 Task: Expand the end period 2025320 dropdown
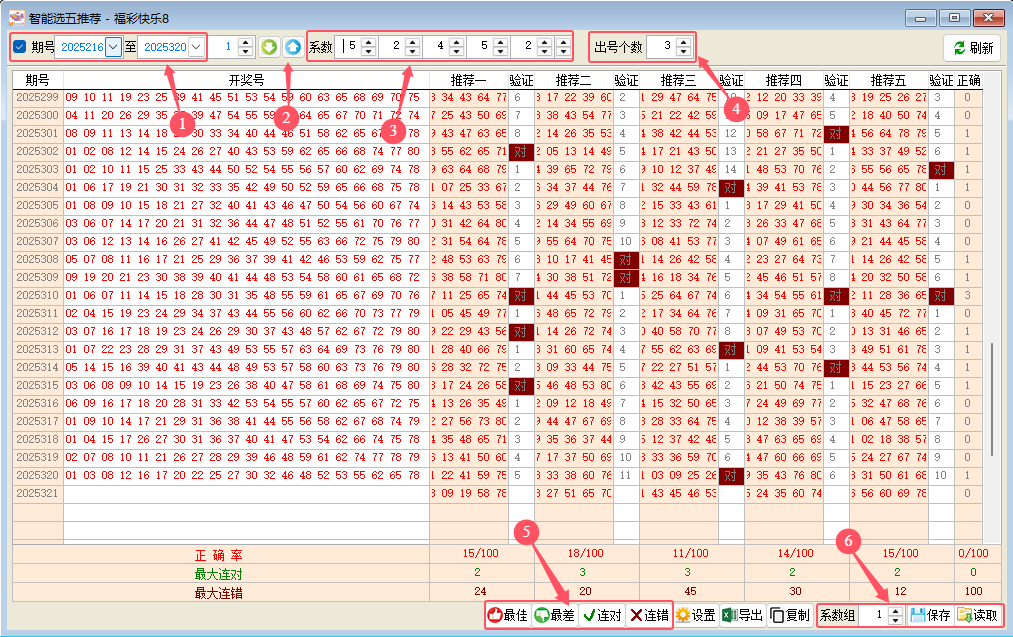coord(195,47)
